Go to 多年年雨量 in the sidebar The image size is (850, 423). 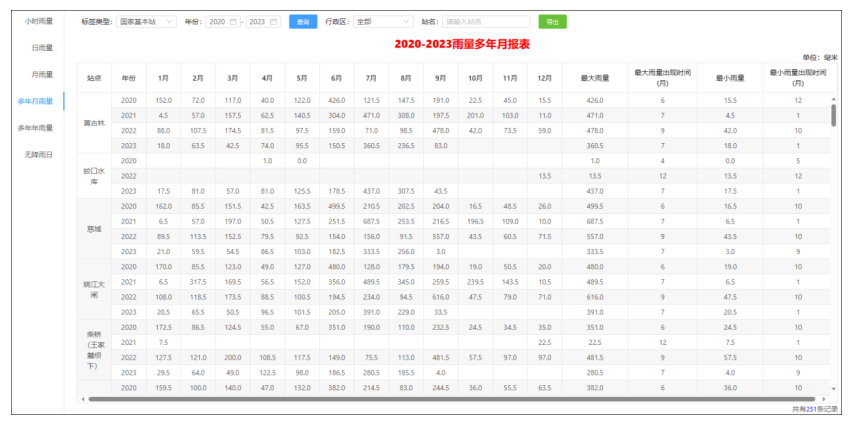pyautogui.click(x=35, y=128)
